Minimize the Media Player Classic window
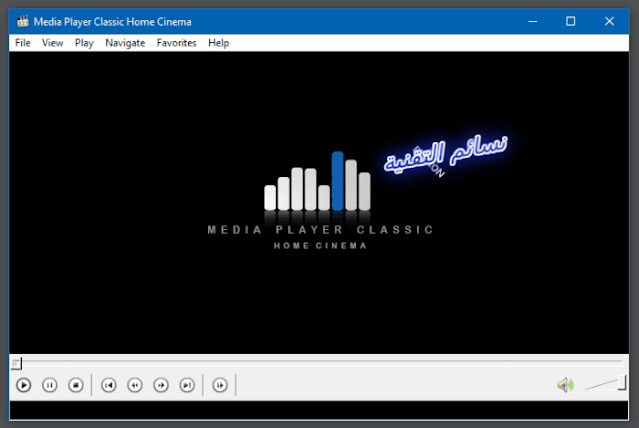The width and height of the screenshot is (639, 428). pos(533,21)
